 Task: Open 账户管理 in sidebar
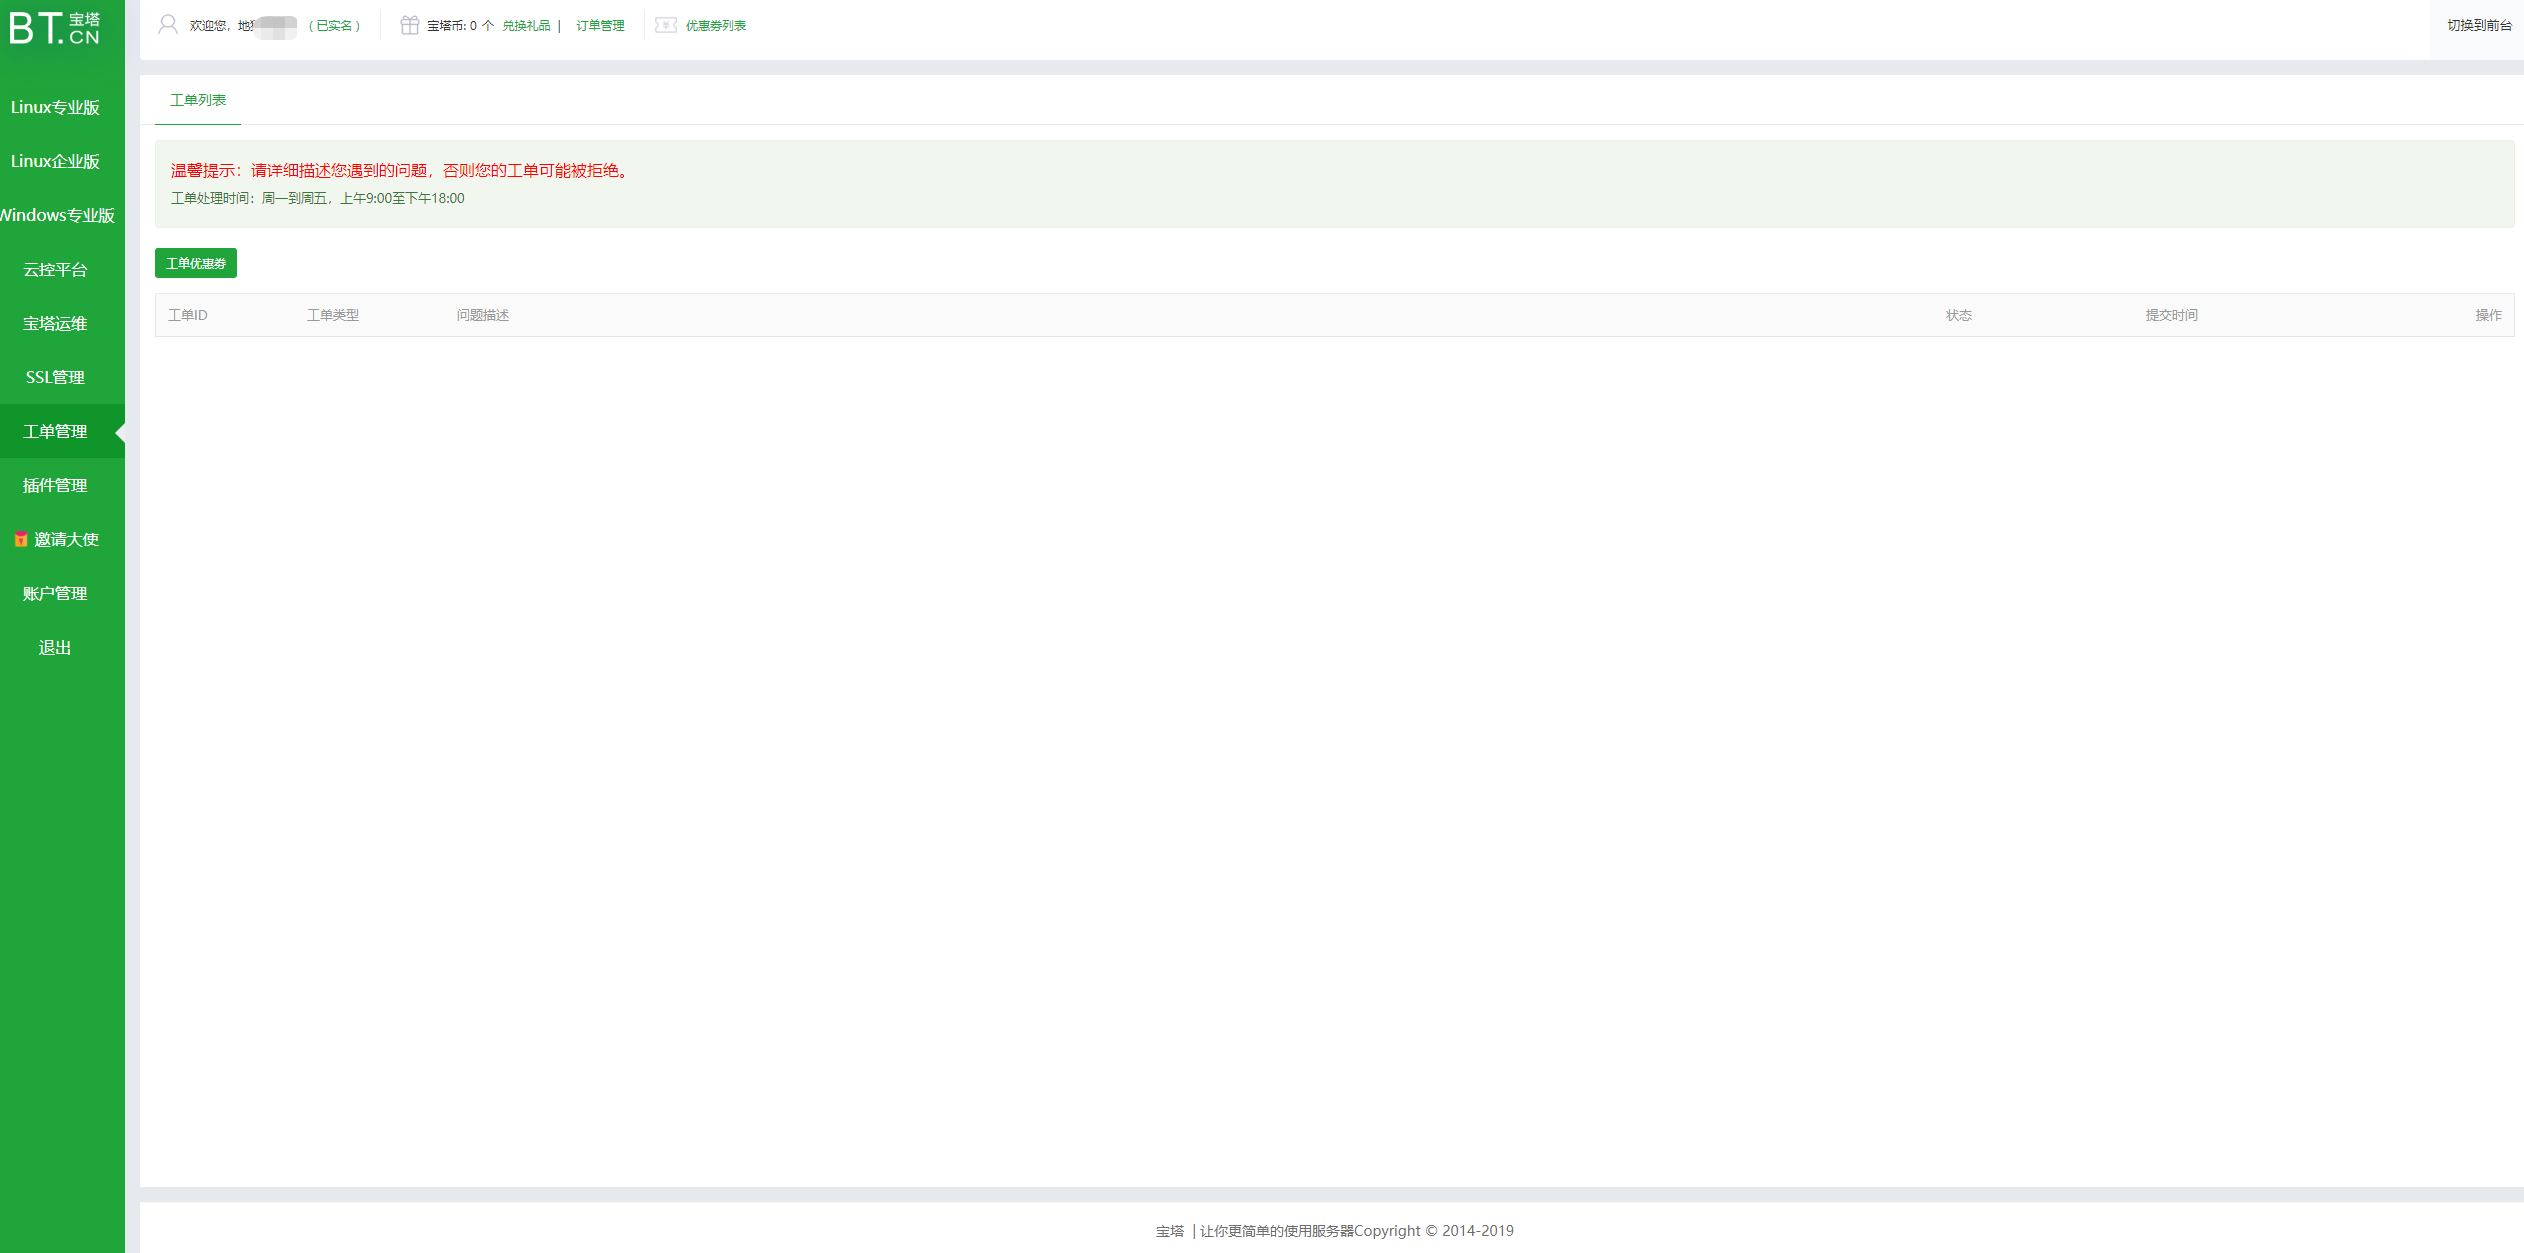point(55,594)
